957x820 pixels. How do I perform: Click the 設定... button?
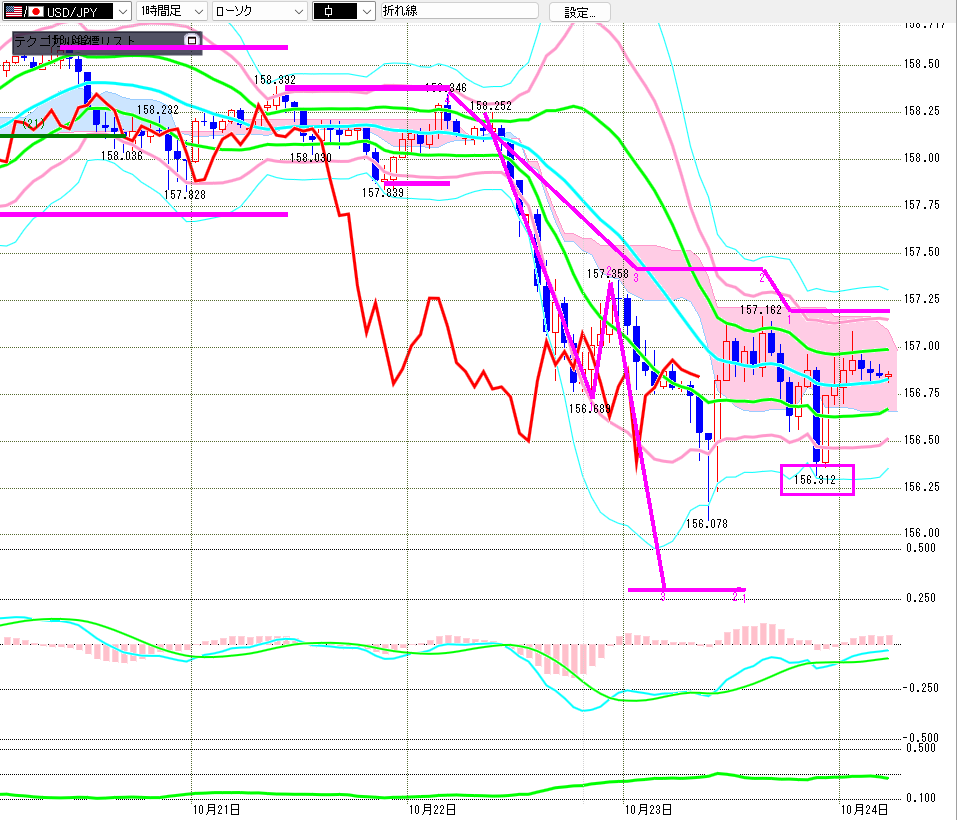click(579, 12)
